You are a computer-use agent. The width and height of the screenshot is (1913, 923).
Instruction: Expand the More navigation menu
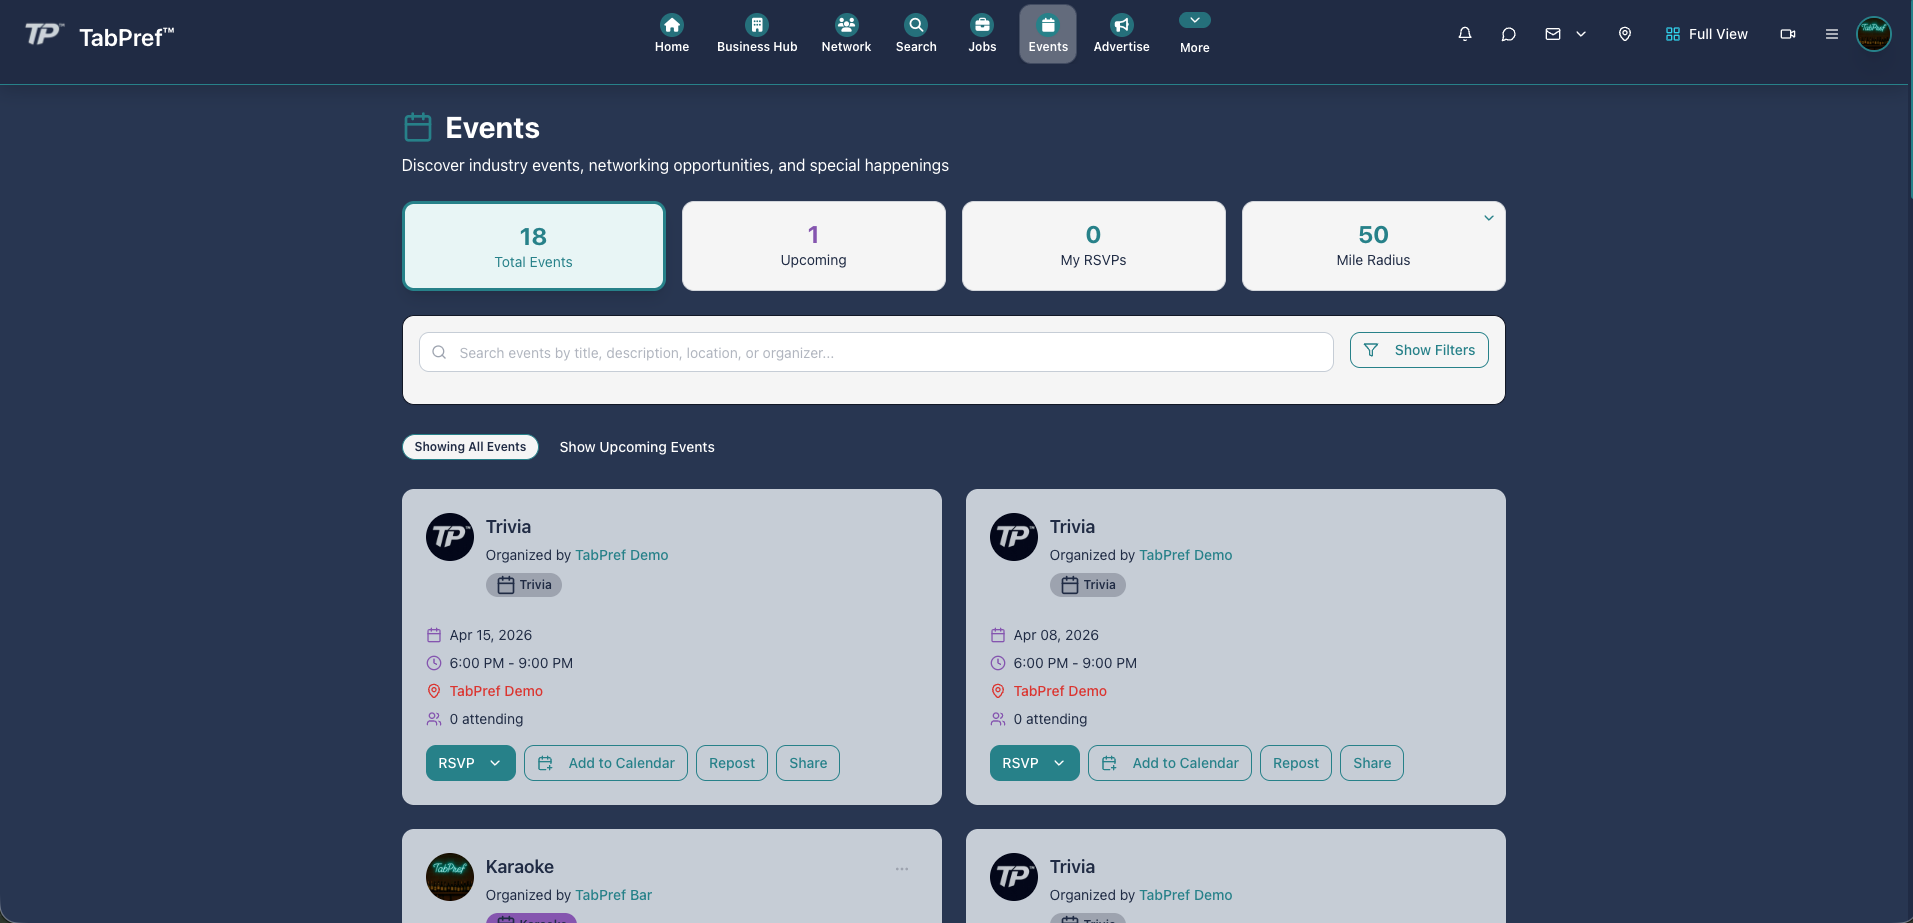[1194, 34]
